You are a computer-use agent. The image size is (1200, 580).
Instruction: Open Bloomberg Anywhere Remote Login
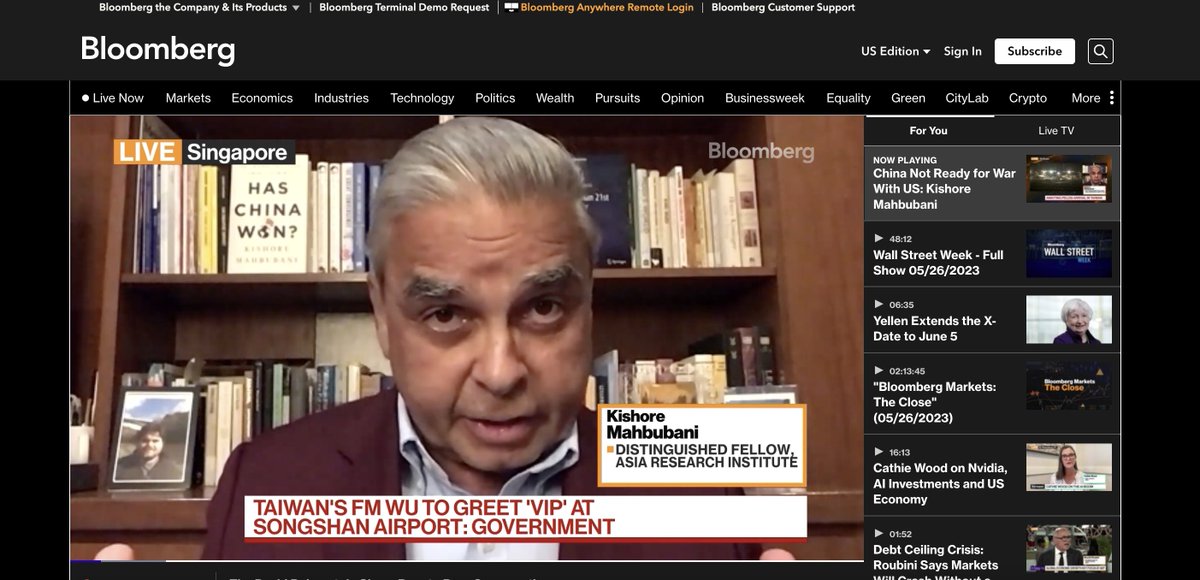598,7
